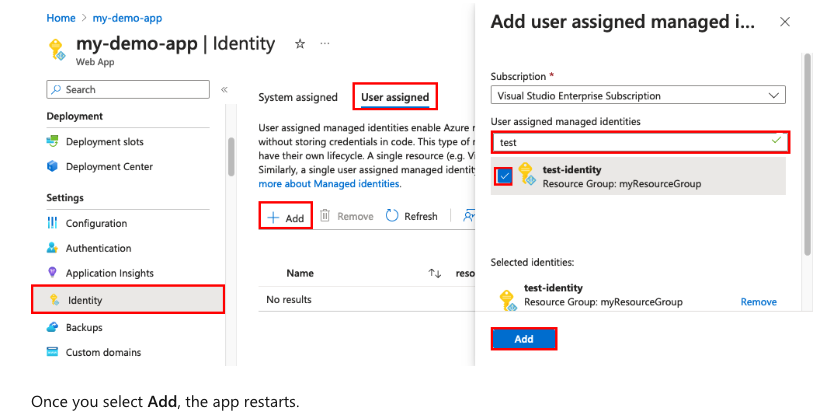Screen dimensions: 825x420
Task: Focus the sidebar Search box
Action: tap(128, 89)
